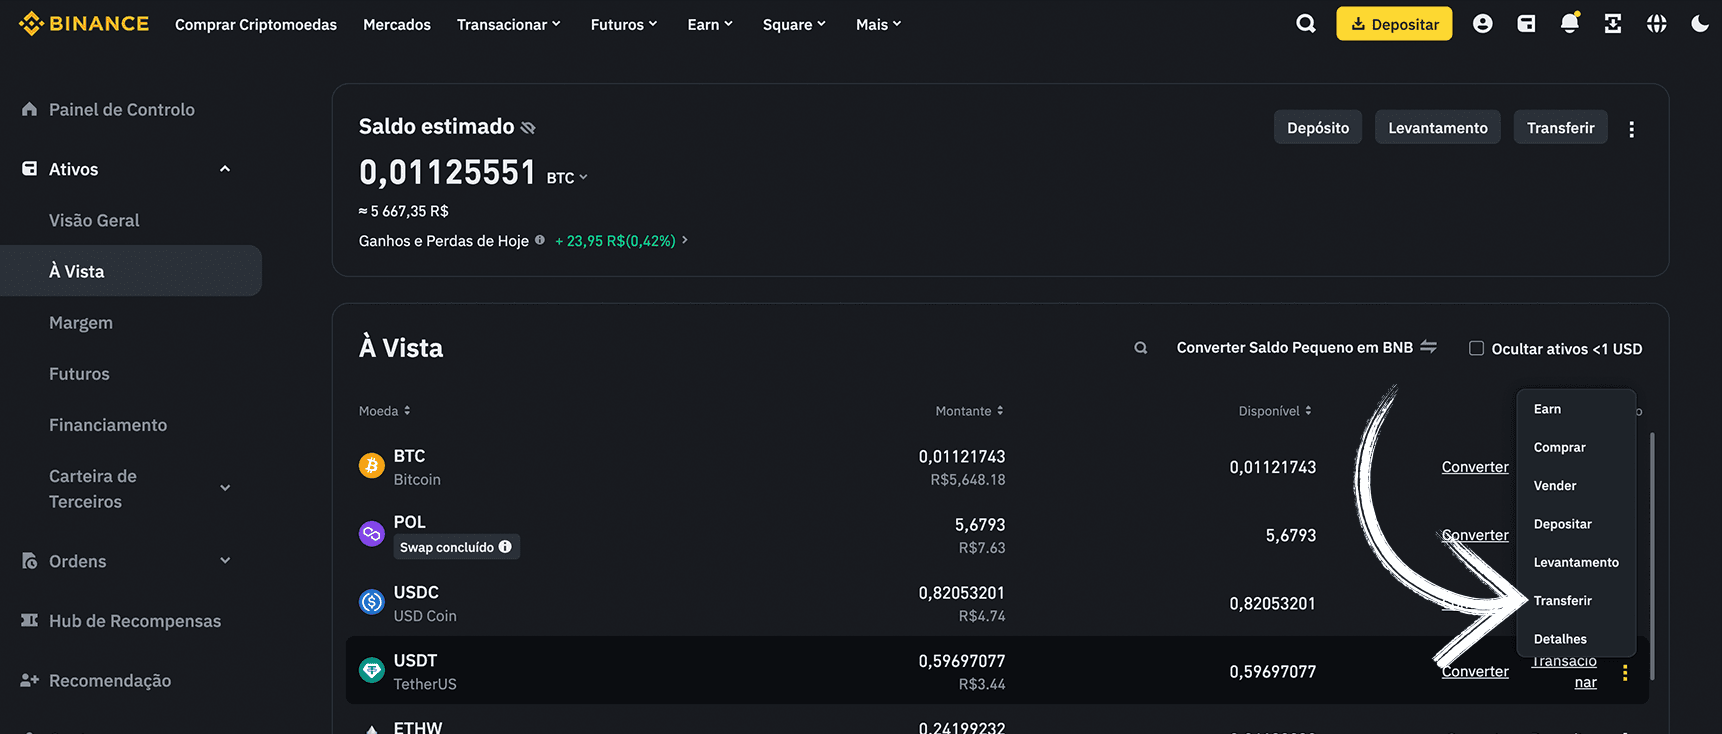The width and height of the screenshot is (1722, 734).
Task: Tick the Ocultar ativos <1 USD checkbox
Action: [x=1476, y=348]
